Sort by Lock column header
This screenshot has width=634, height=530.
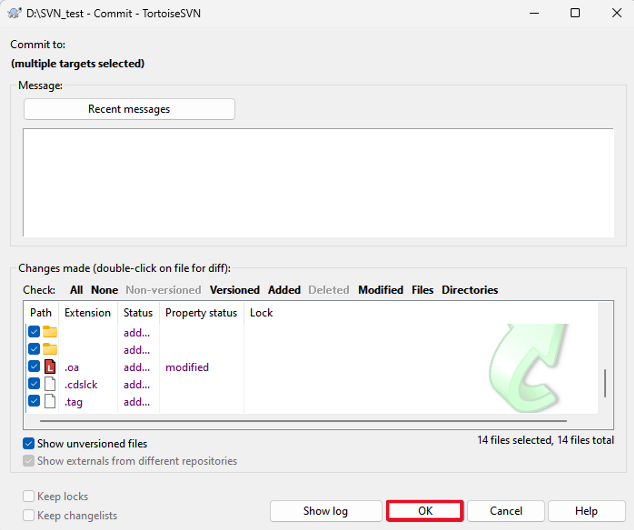(x=261, y=313)
